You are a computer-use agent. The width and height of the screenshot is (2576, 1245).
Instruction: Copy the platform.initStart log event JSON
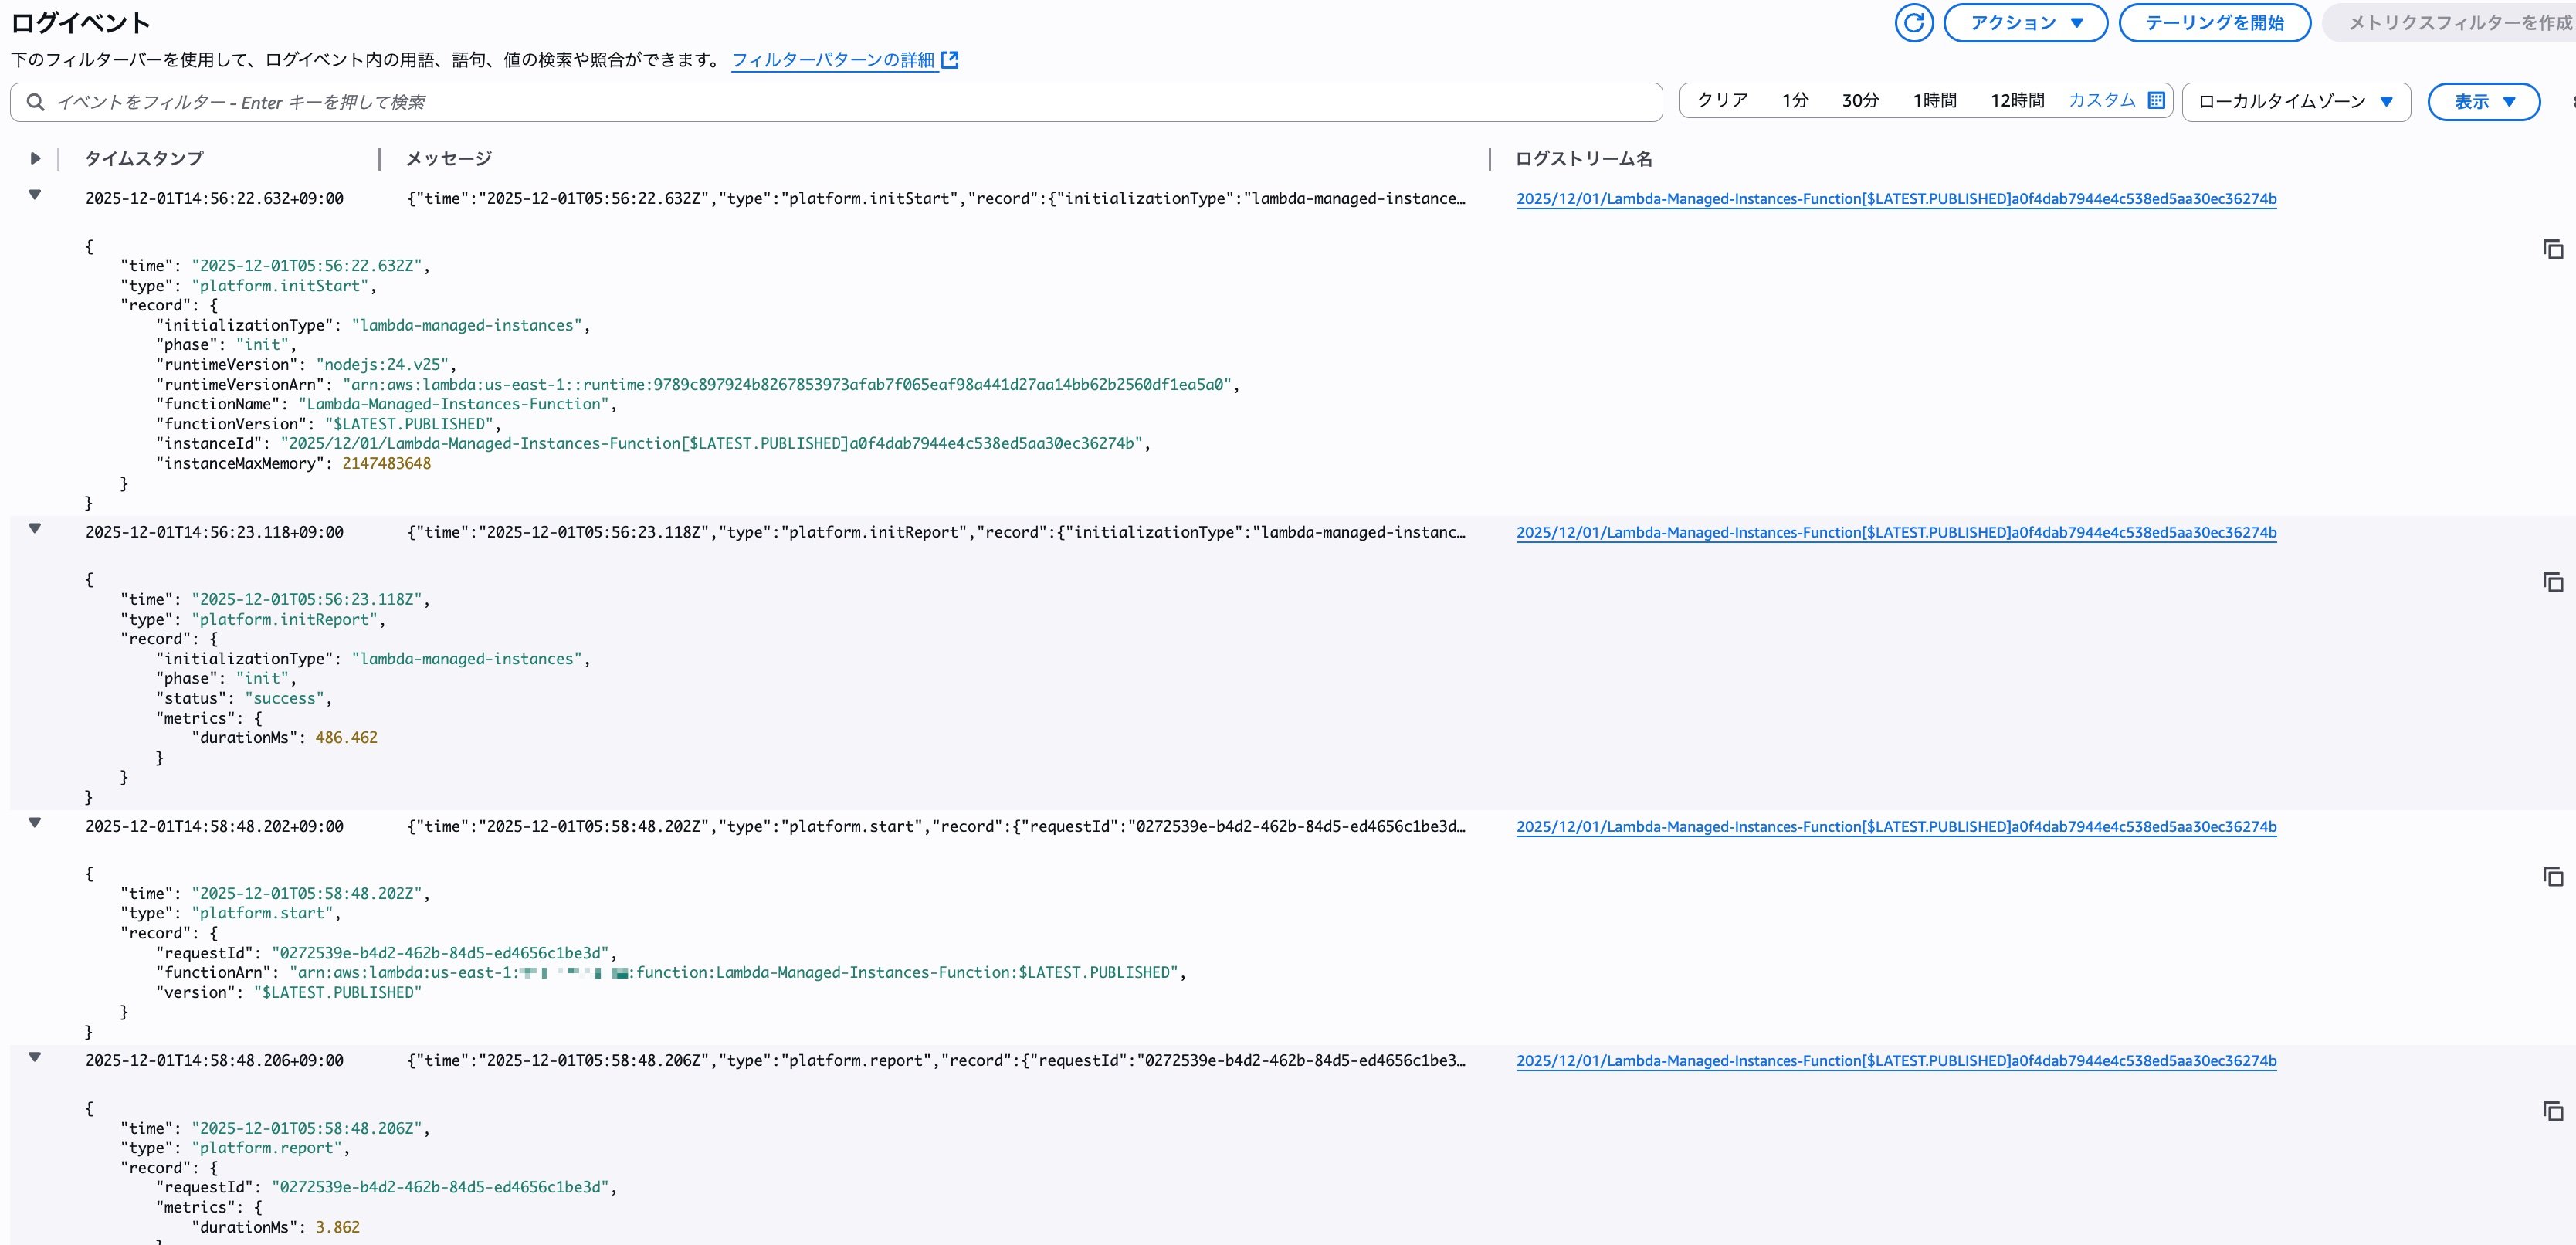[2553, 248]
